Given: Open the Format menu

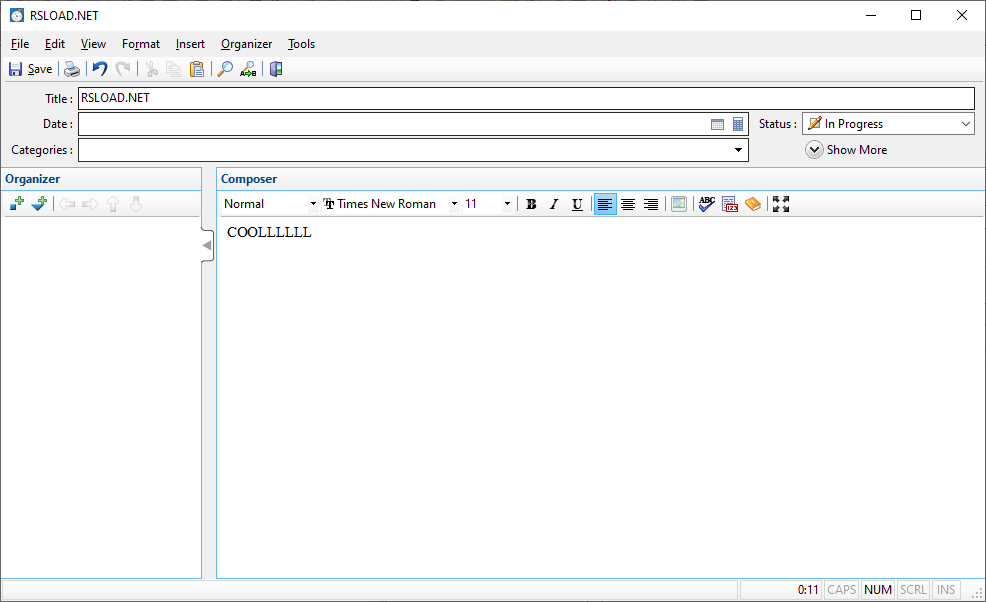Looking at the screenshot, I should pos(141,44).
